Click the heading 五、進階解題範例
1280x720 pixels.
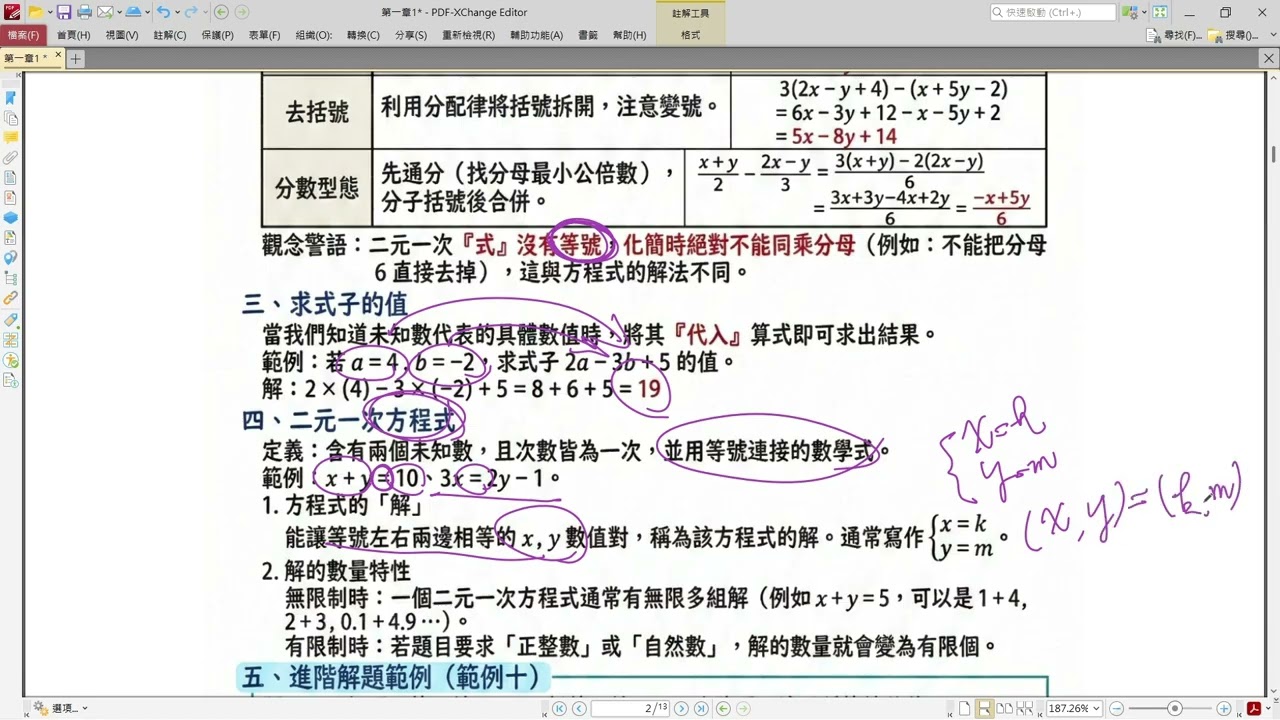tap(395, 677)
